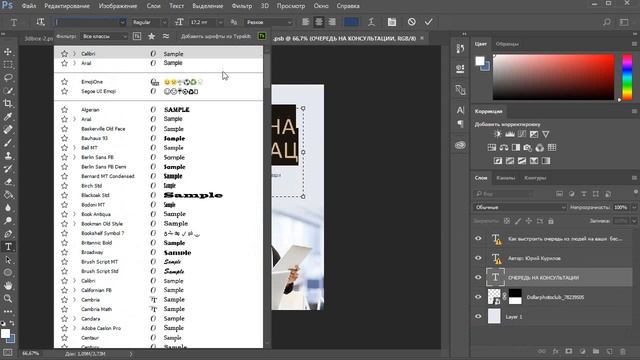Open the font family dropdown

point(122,22)
